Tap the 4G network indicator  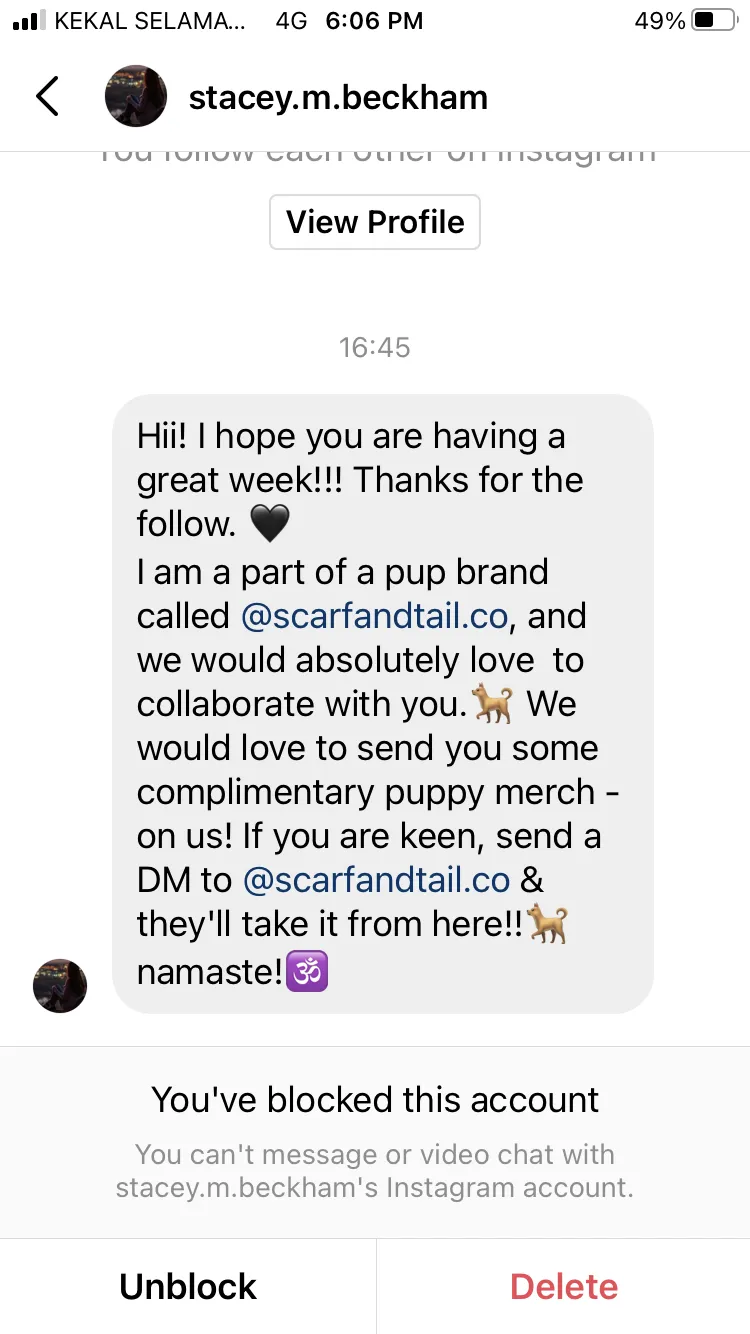tap(291, 20)
